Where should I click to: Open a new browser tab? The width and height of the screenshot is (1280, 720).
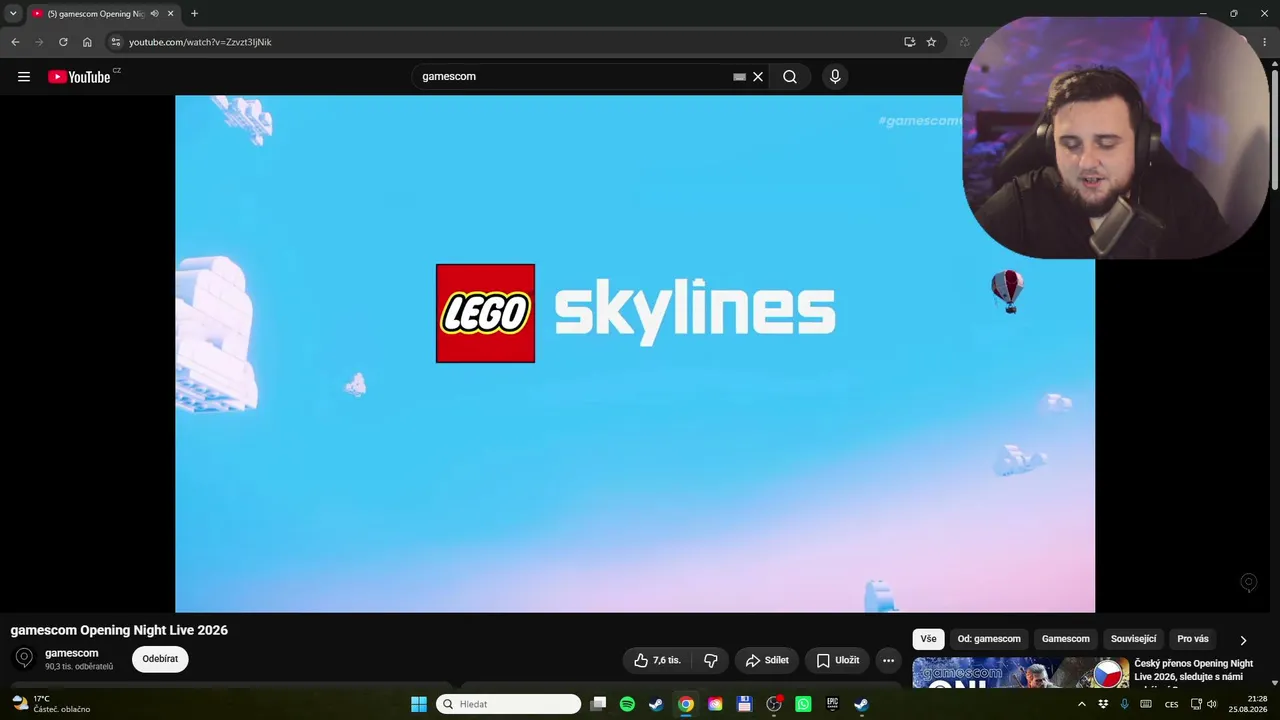[194, 14]
